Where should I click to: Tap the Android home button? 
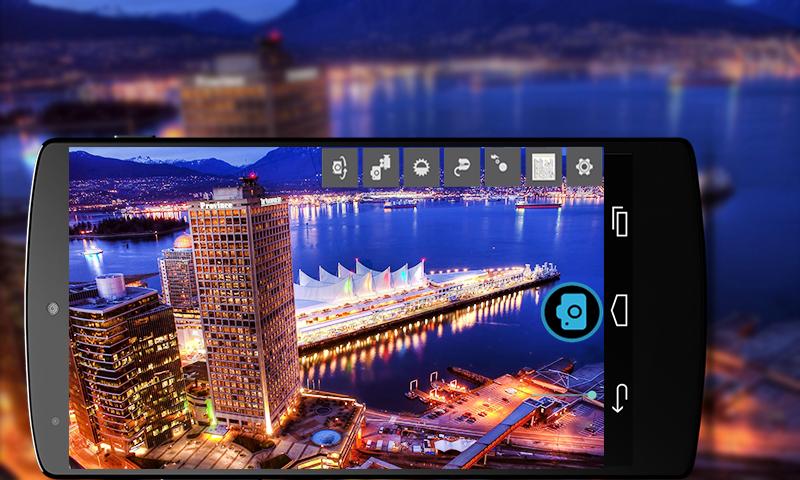click(619, 310)
